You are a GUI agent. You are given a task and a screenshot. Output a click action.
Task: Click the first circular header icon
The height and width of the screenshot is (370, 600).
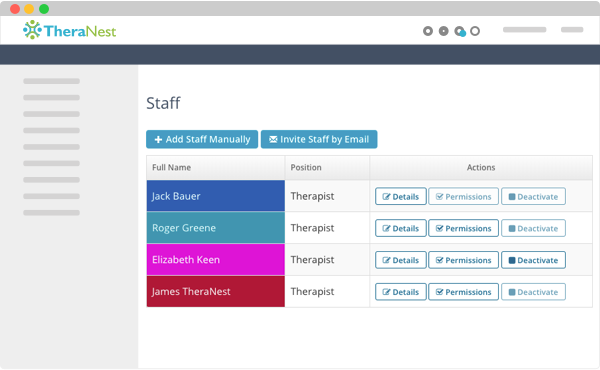tap(428, 31)
